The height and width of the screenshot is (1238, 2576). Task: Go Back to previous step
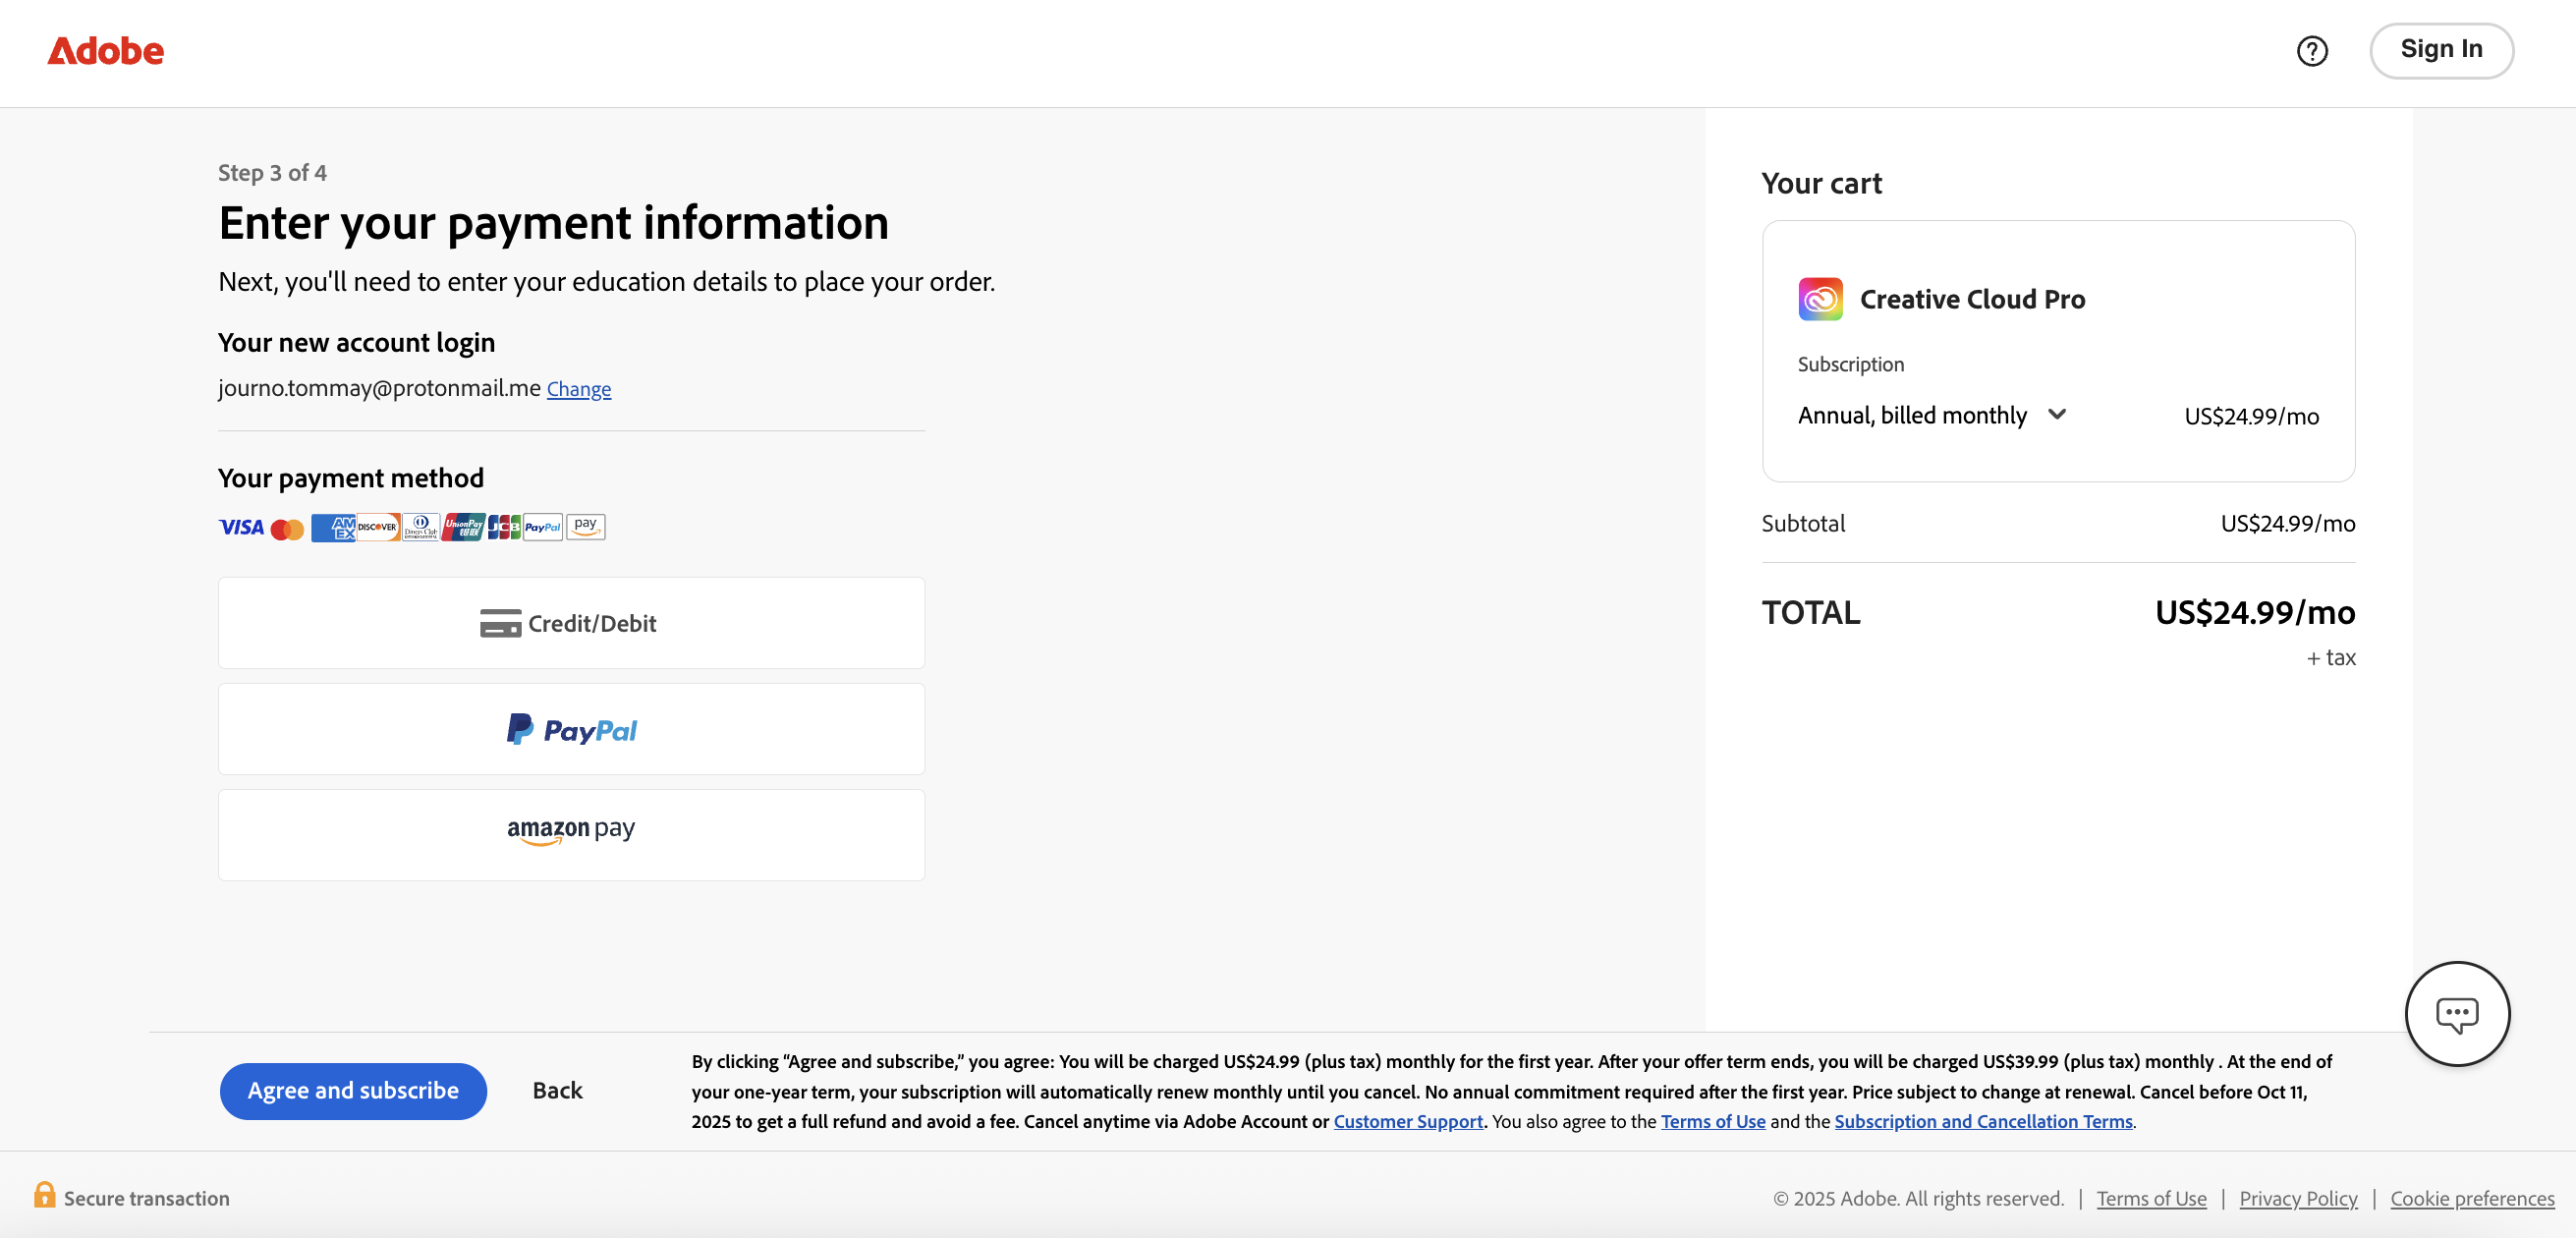(x=557, y=1090)
